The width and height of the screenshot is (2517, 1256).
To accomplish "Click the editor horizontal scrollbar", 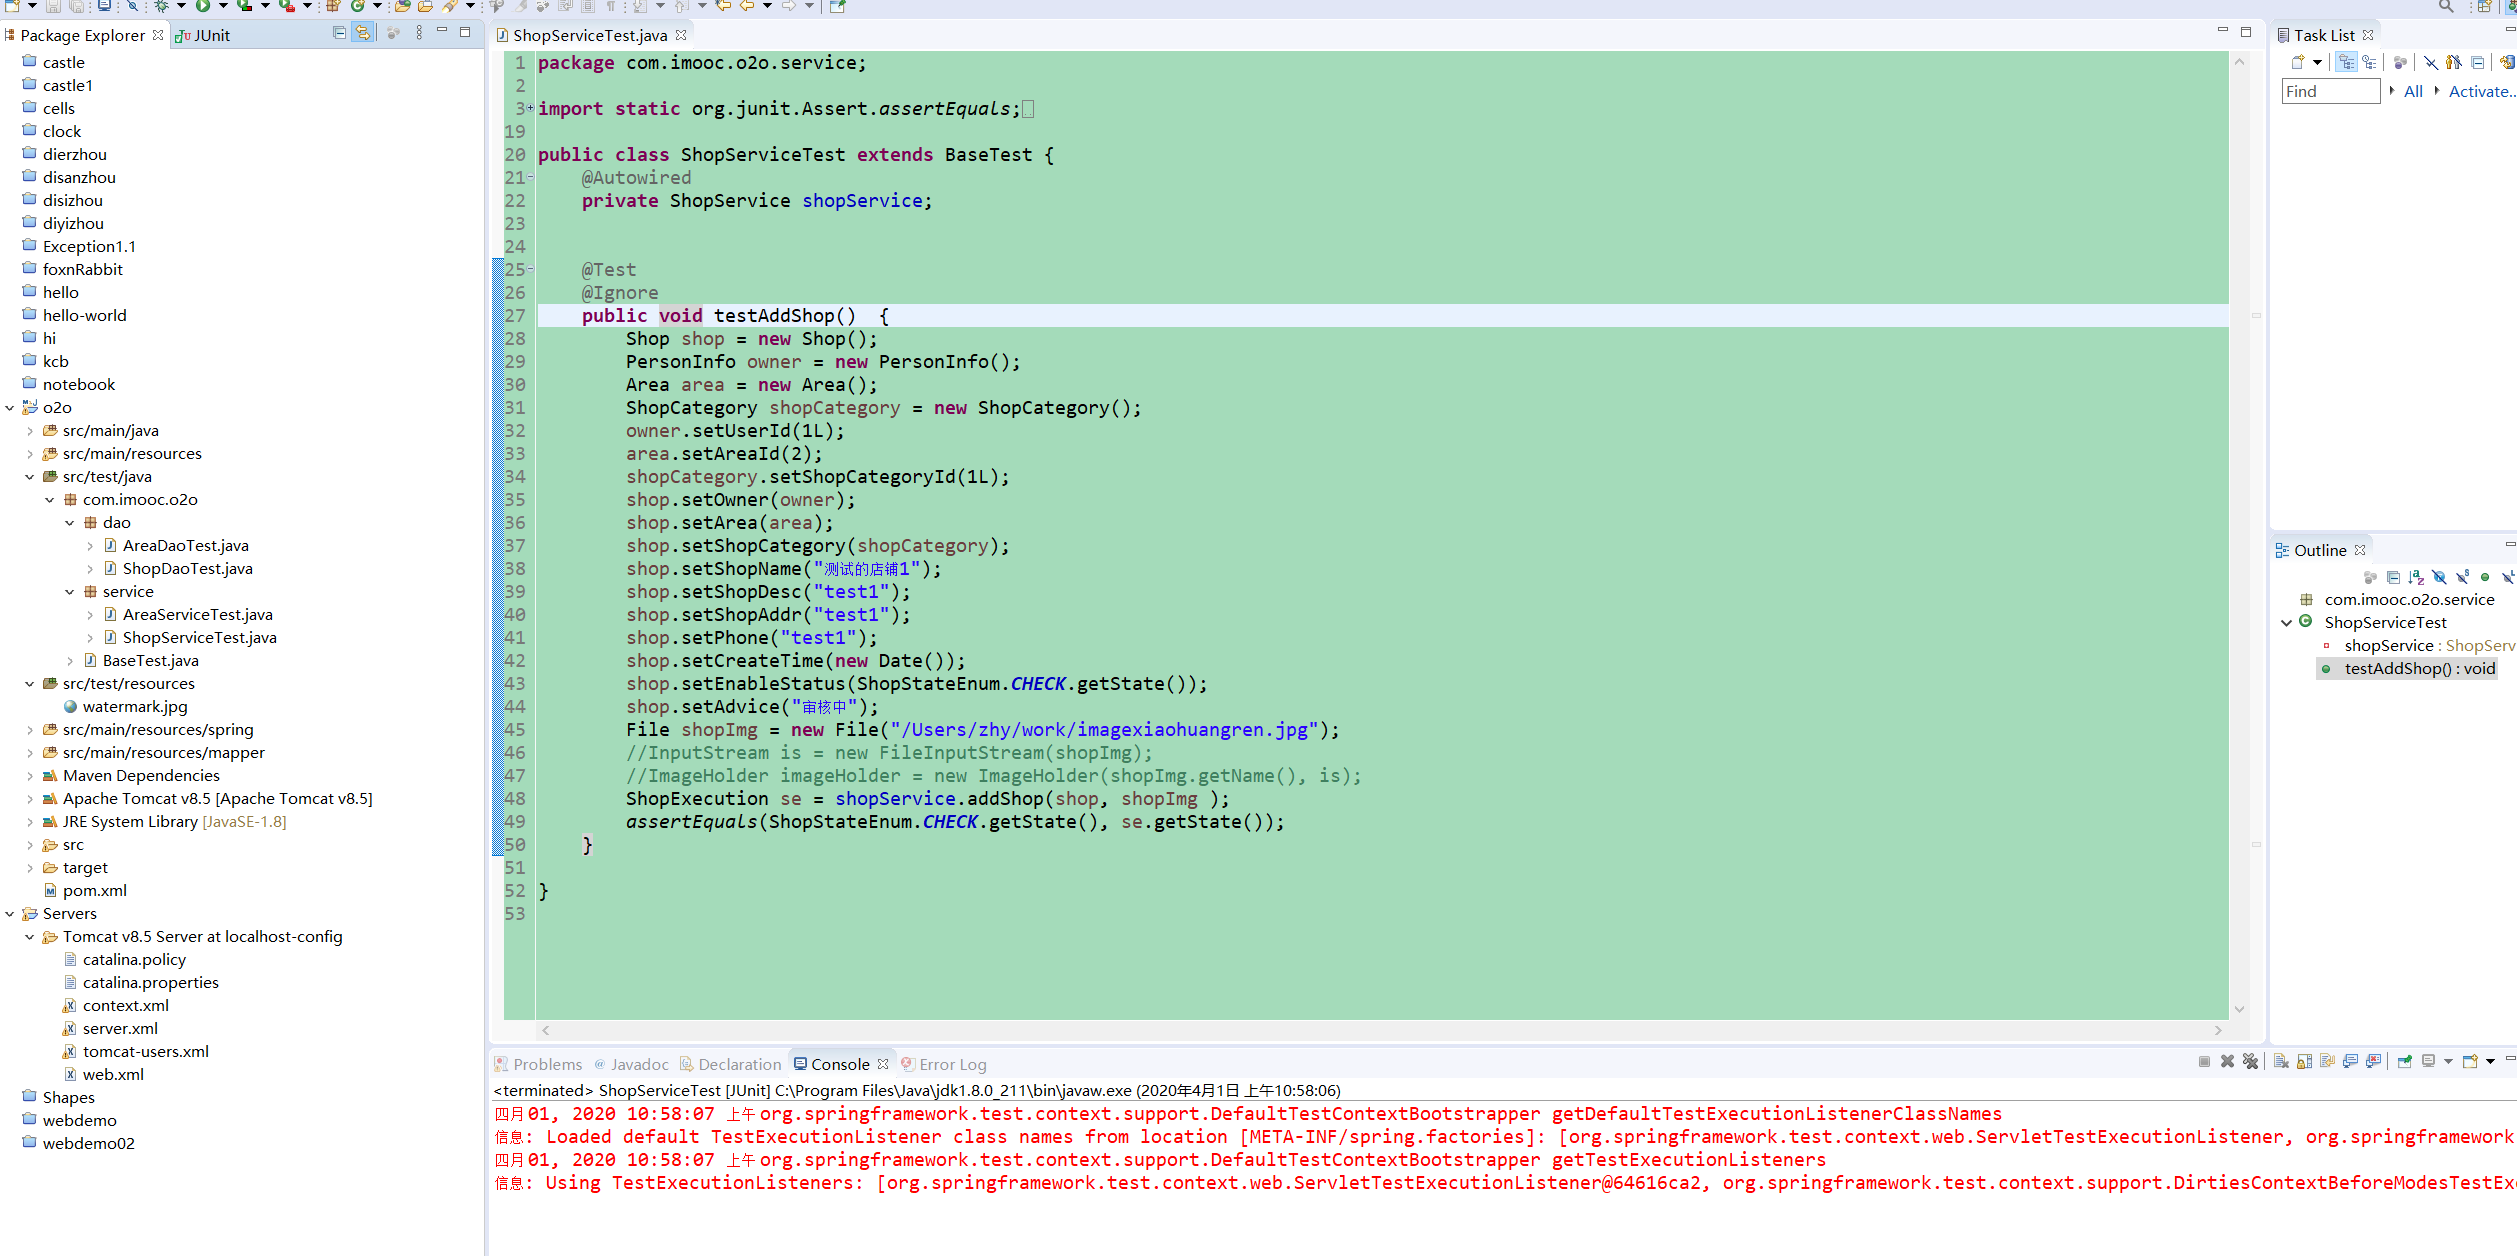I will [x=1380, y=1030].
